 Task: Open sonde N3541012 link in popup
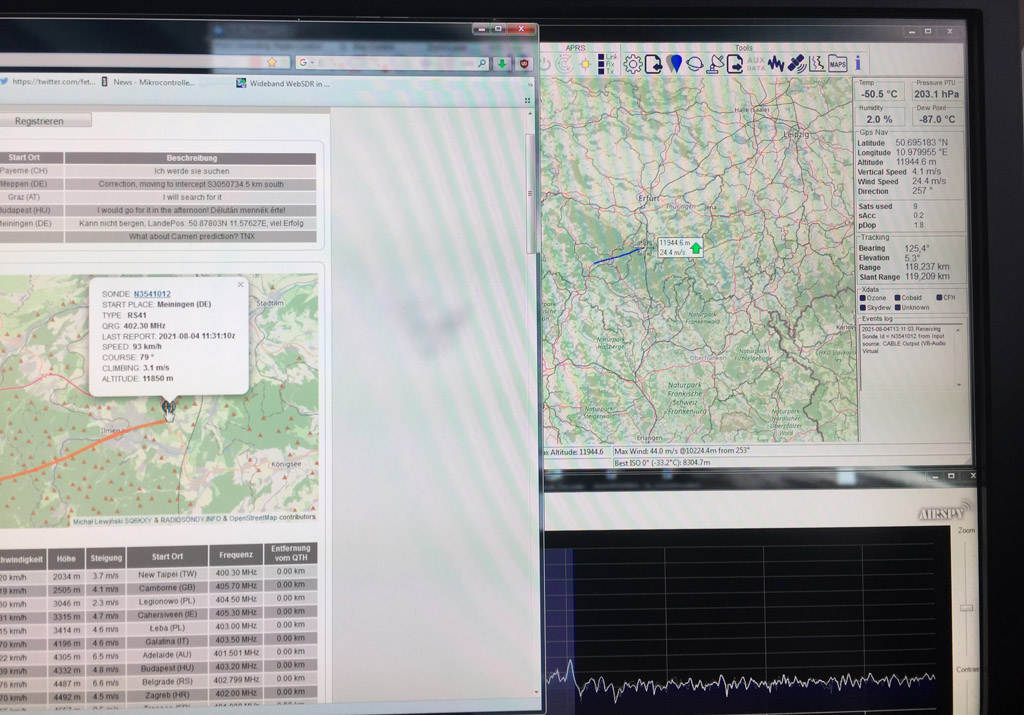click(x=153, y=293)
